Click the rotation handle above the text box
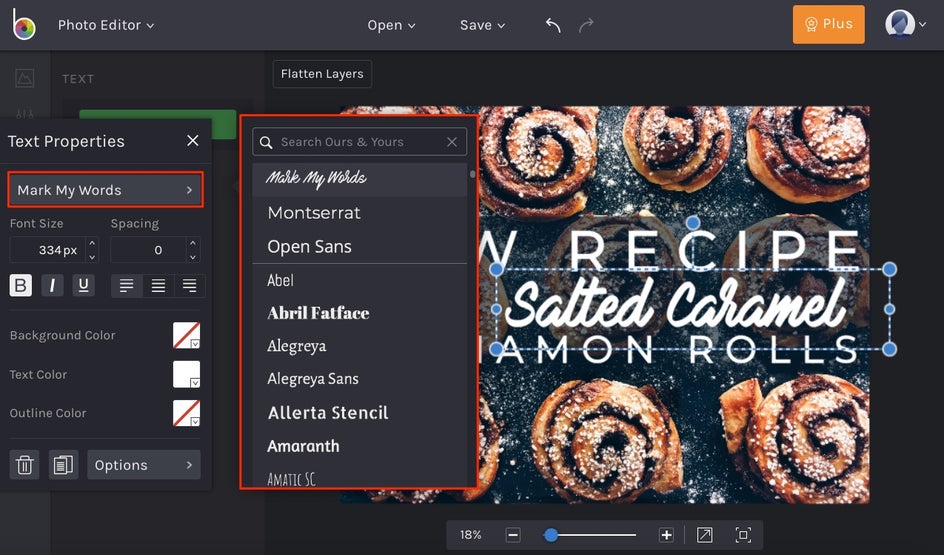The image size is (944, 555). (x=693, y=223)
